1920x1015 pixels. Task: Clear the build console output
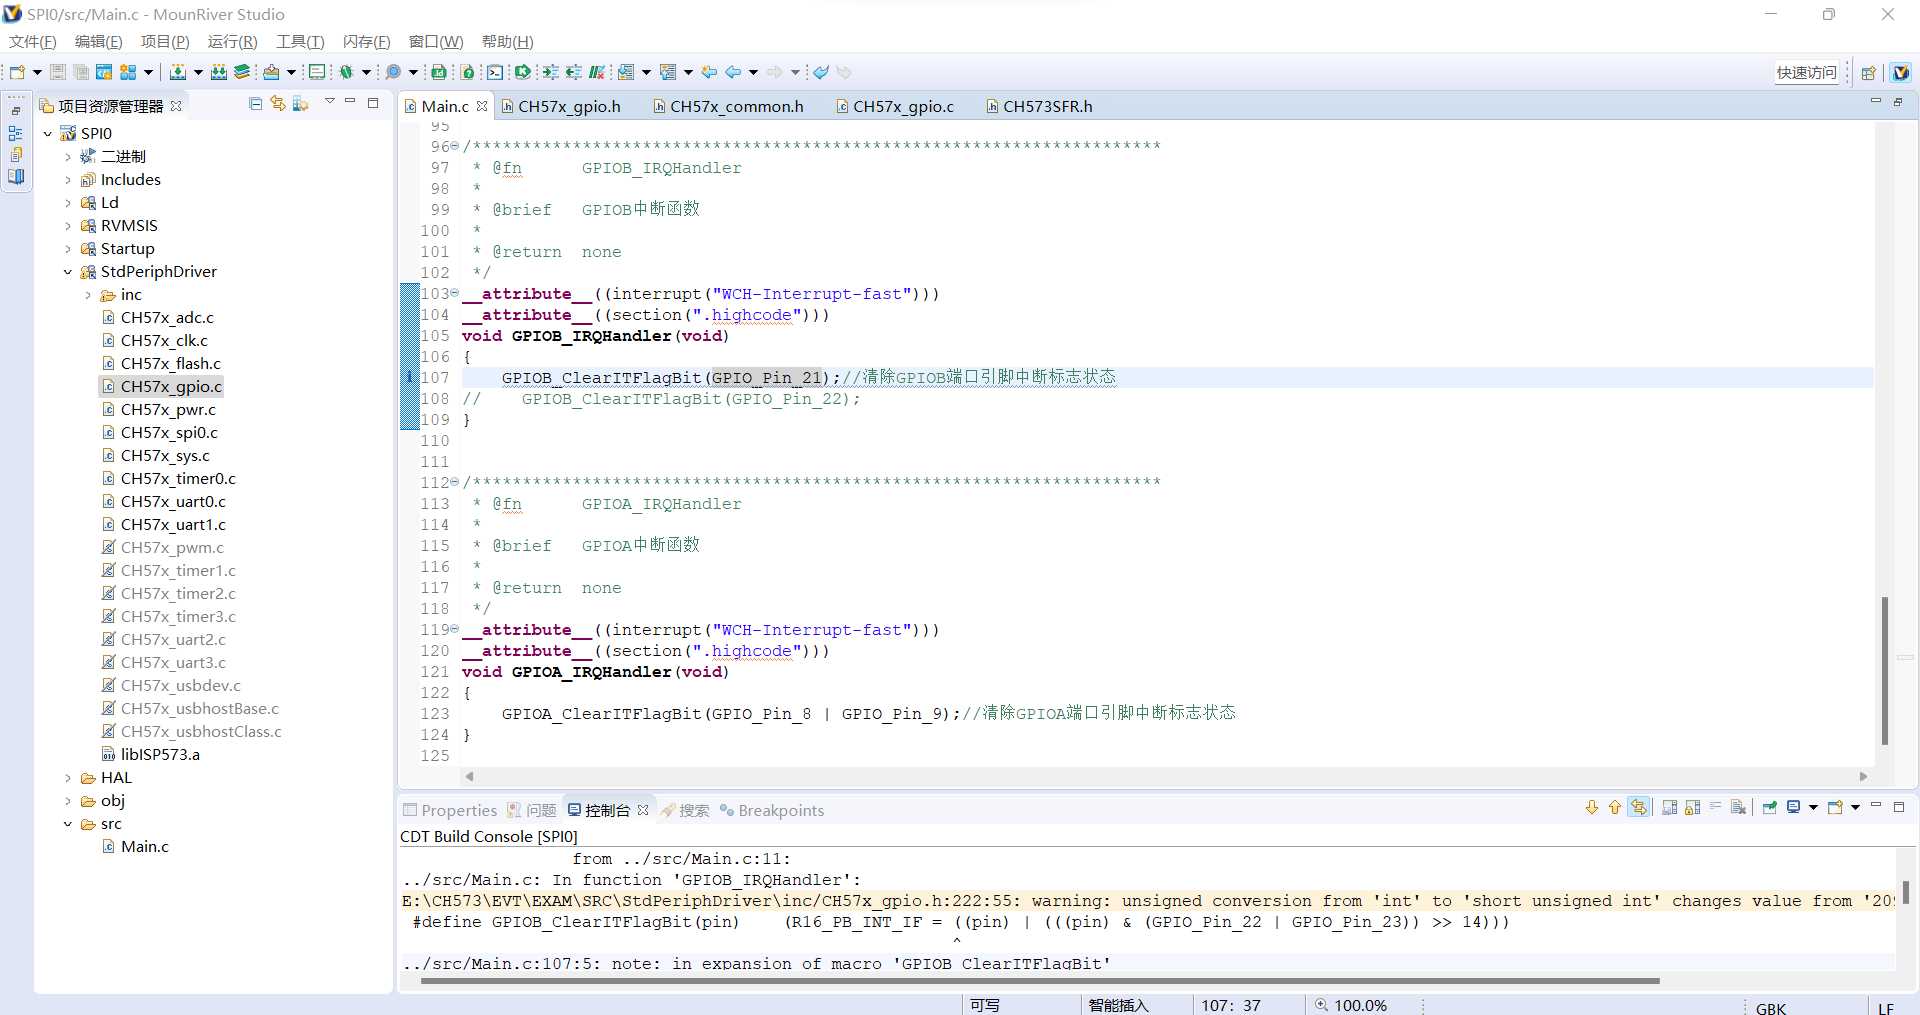click(x=1739, y=808)
